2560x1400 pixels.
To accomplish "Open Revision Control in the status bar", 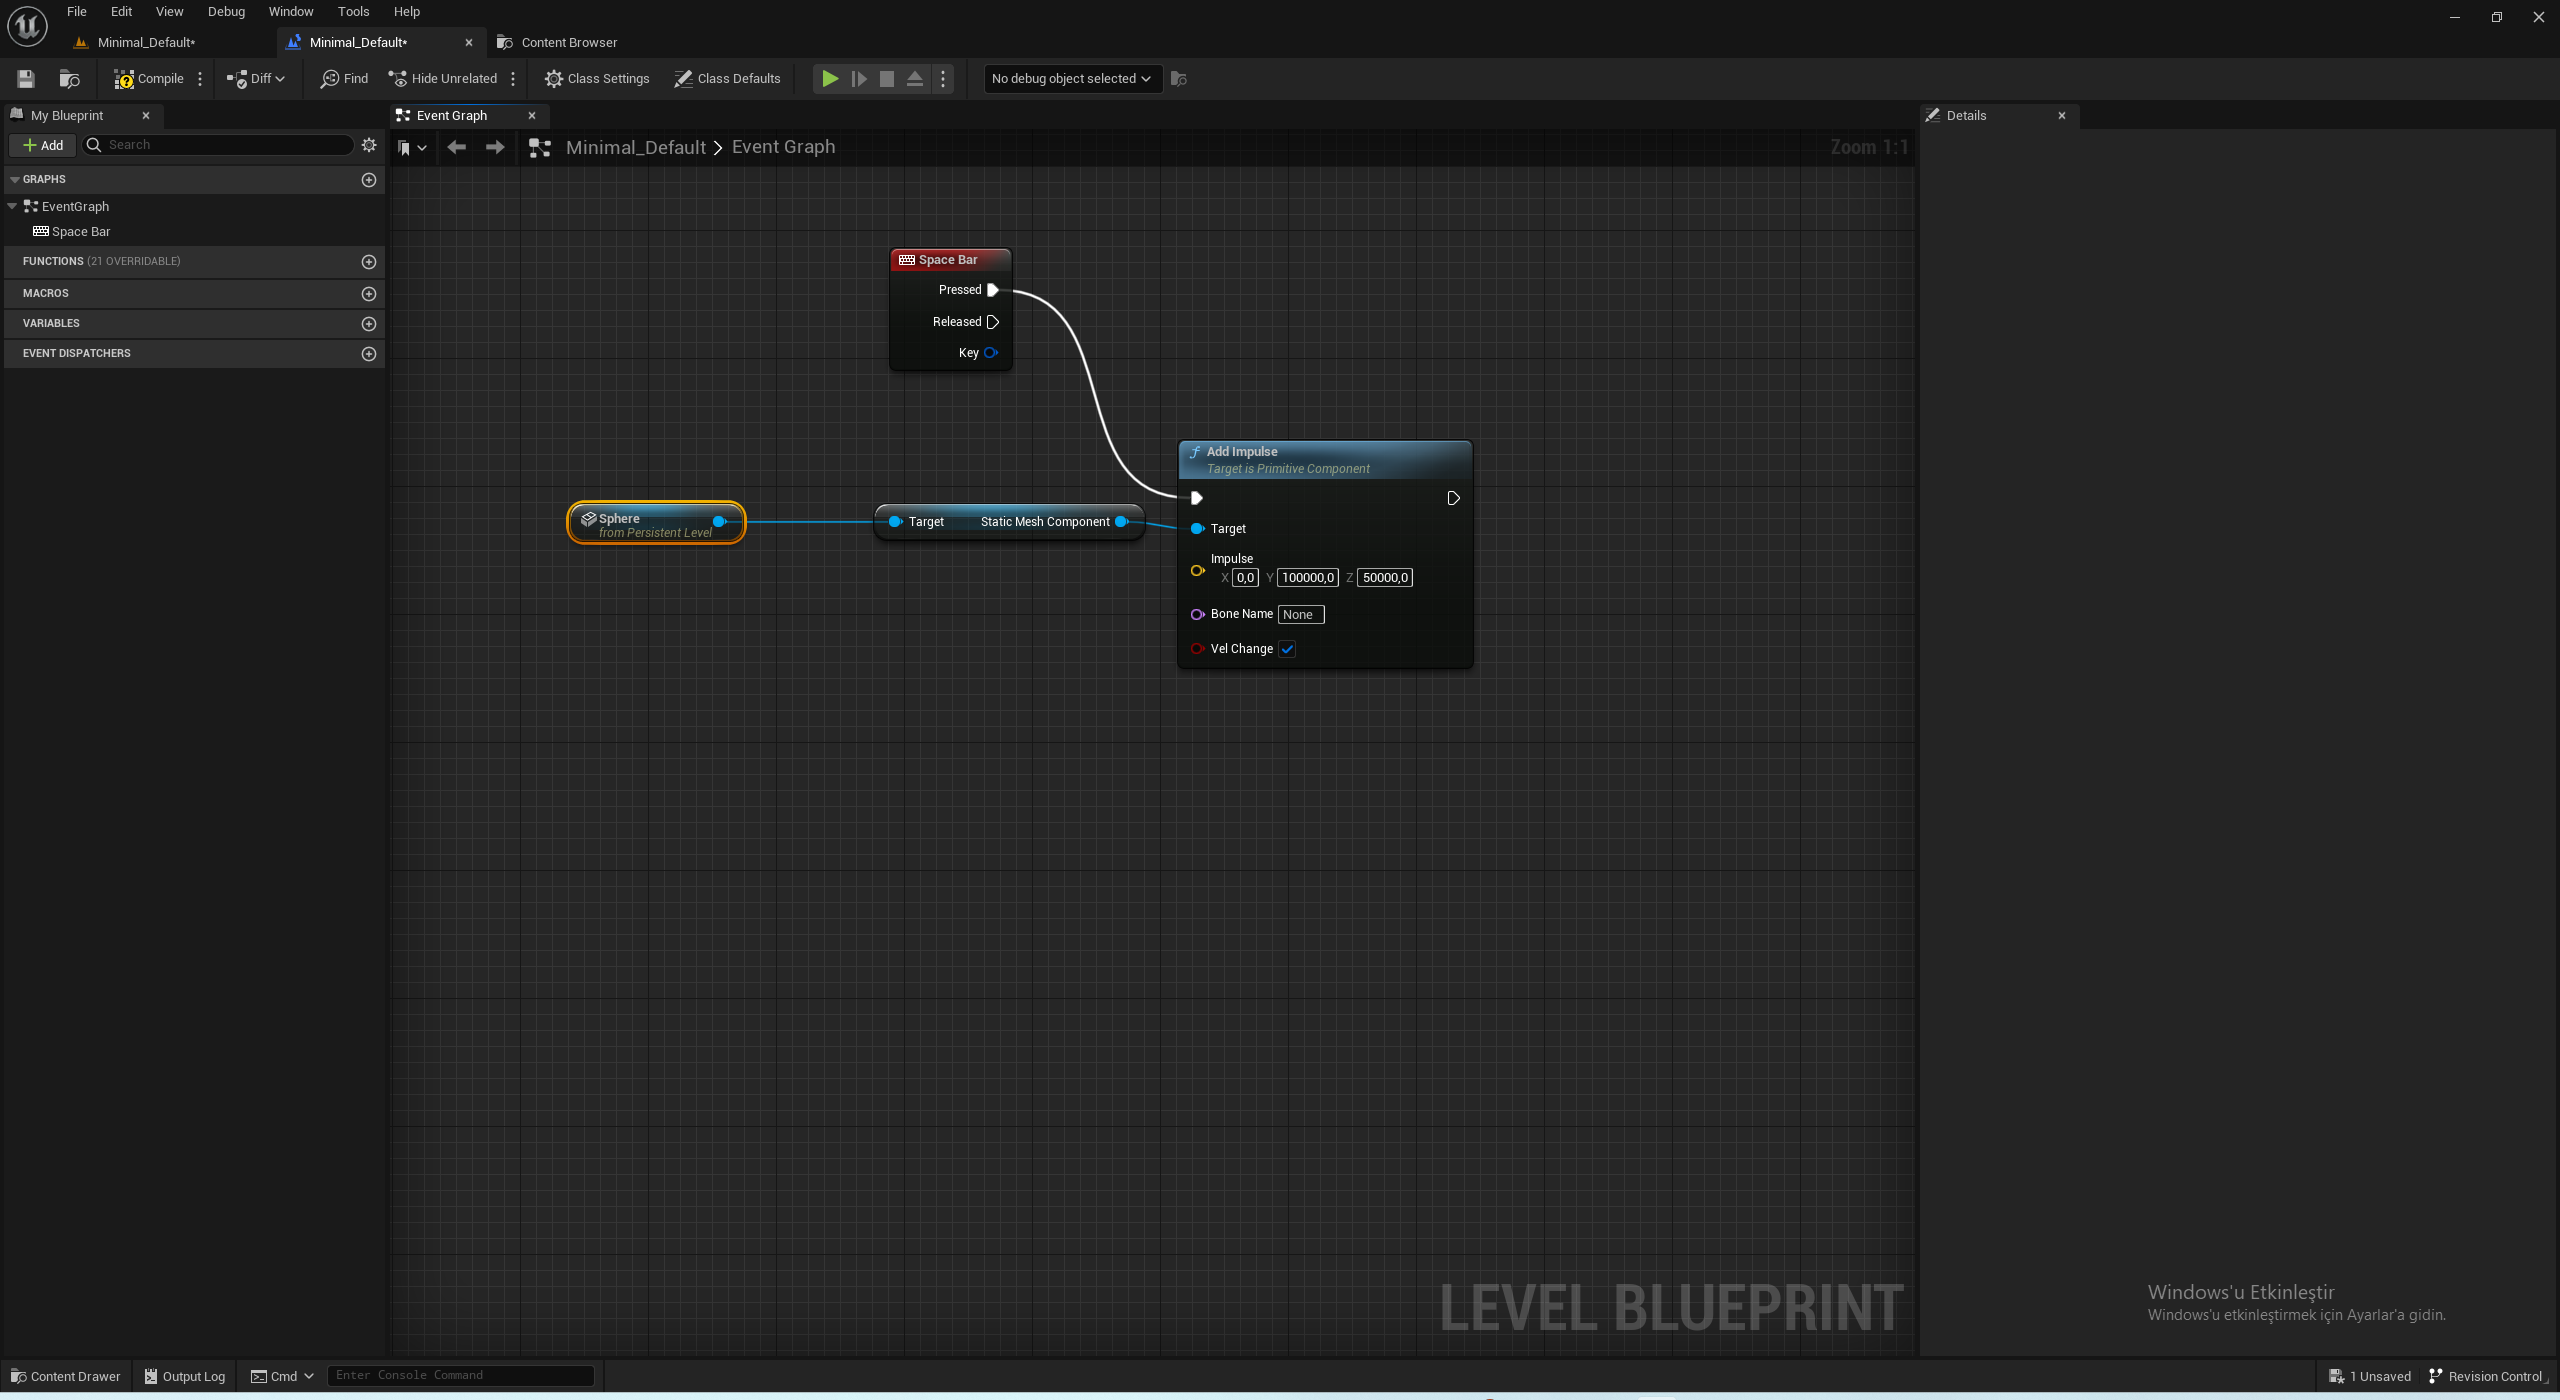I will [x=2486, y=1376].
